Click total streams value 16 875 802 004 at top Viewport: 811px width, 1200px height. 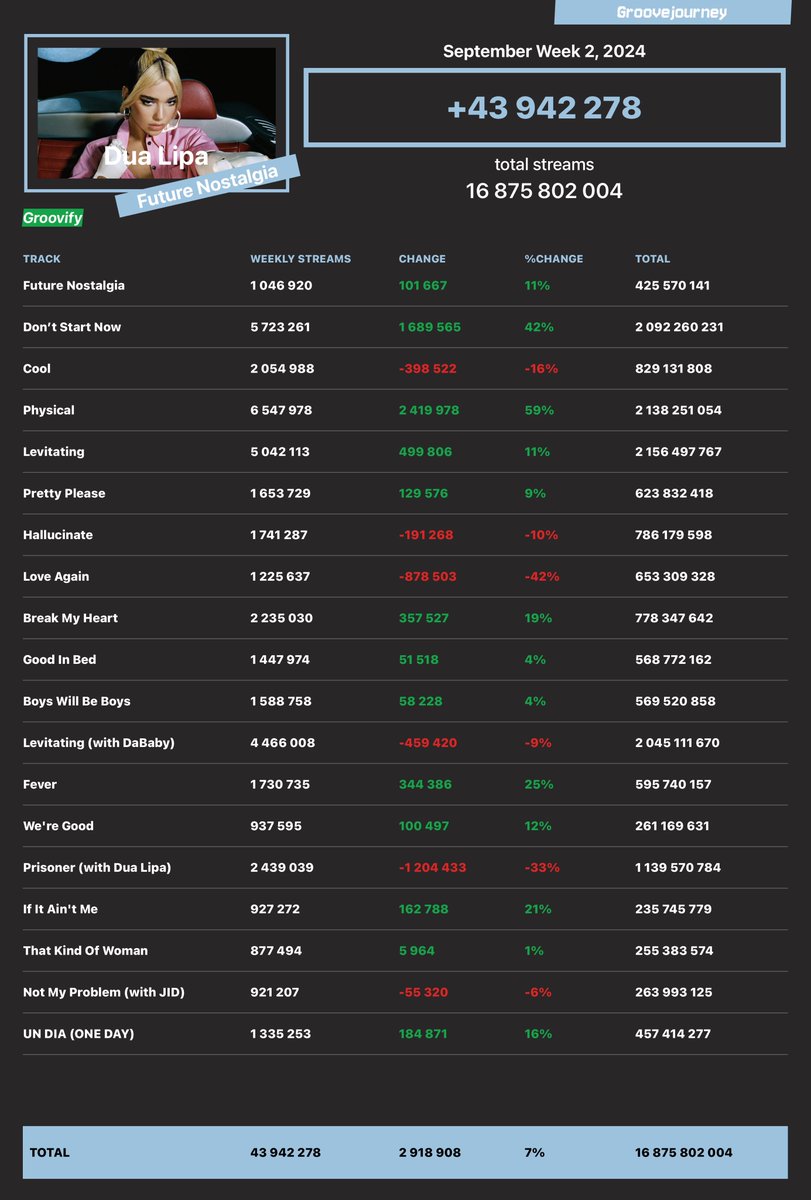point(544,191)
